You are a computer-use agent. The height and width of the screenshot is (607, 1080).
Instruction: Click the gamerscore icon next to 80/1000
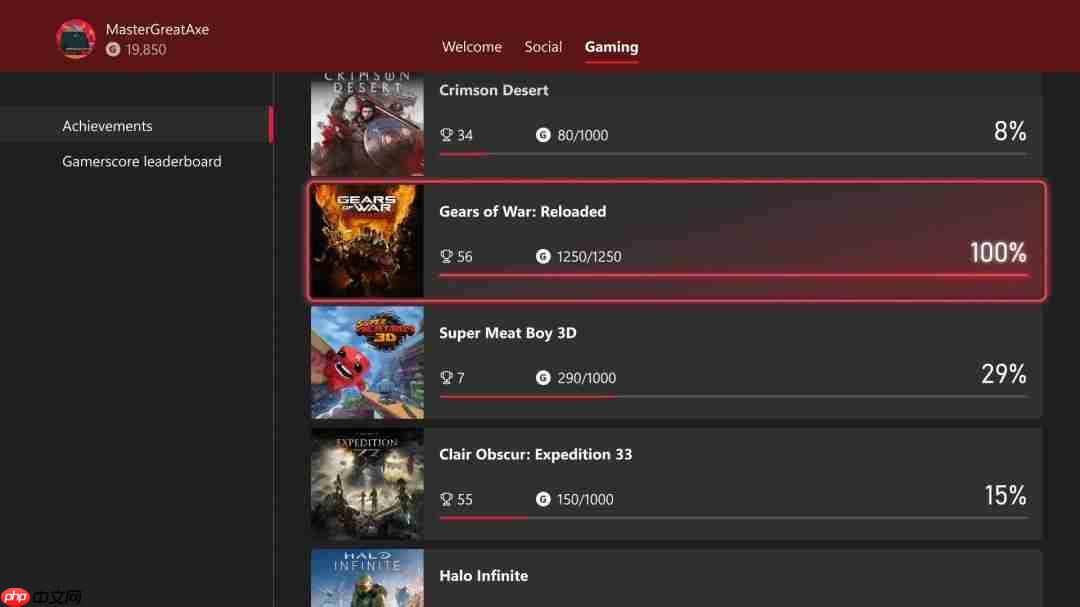543,135
